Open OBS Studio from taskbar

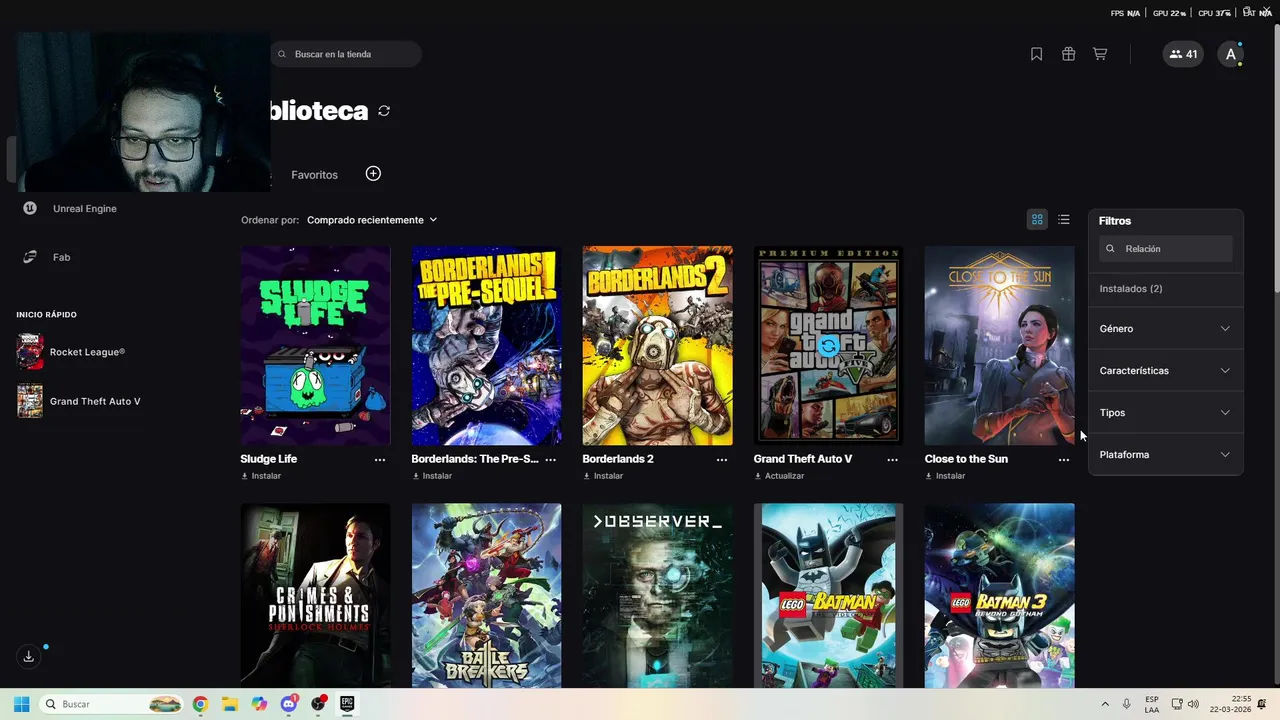point(318,704)
